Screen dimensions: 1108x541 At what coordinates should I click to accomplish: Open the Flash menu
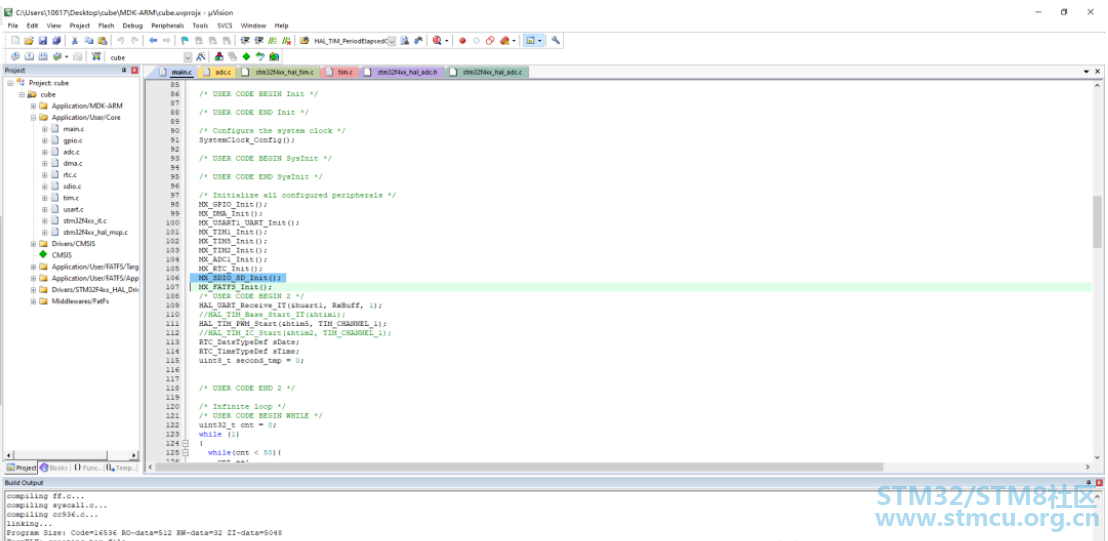[106, 25]
